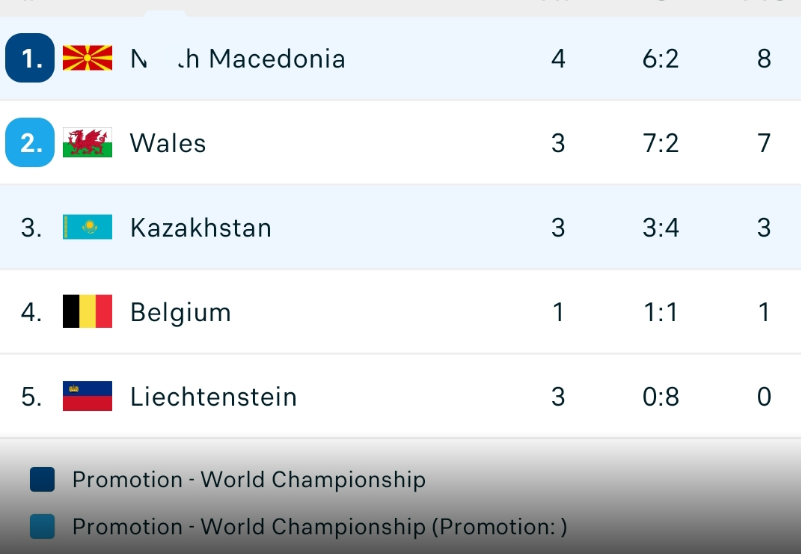Image resolution: width=801 pixels, height=554 pixels.
Task: Open the North Macedonia team page
Action: click(x=238, y=59)
